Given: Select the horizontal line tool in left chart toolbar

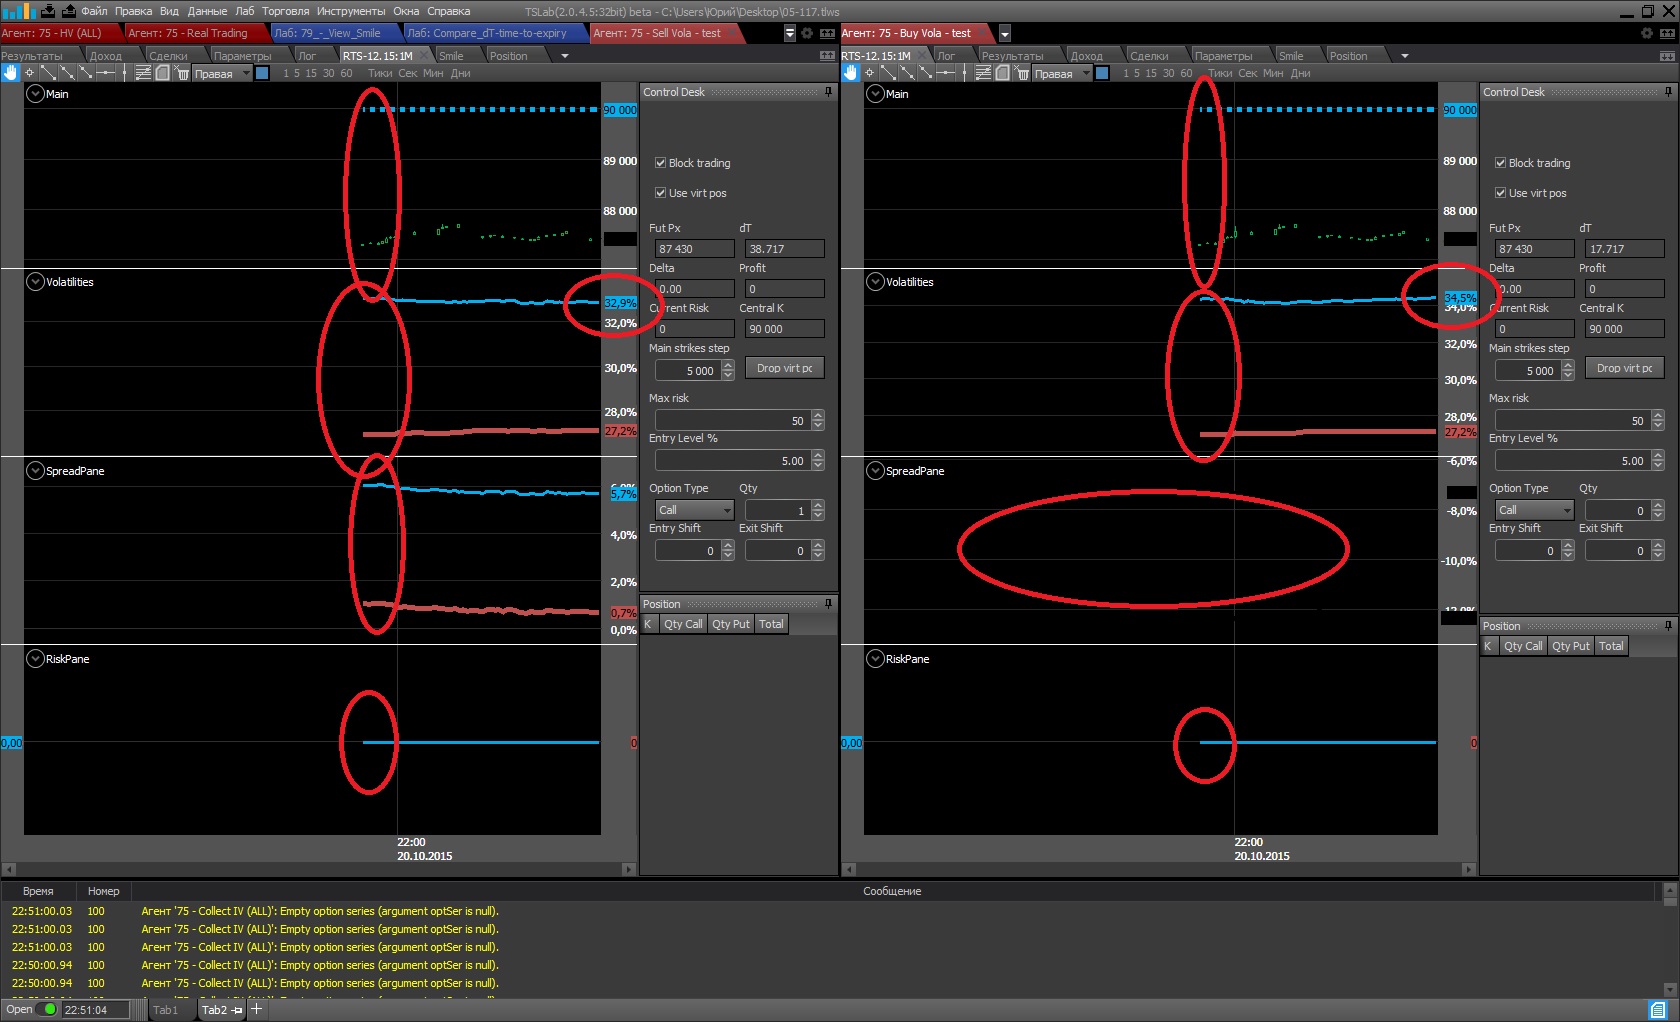Looking at the screenshot, I should click(x=105, y=73).
